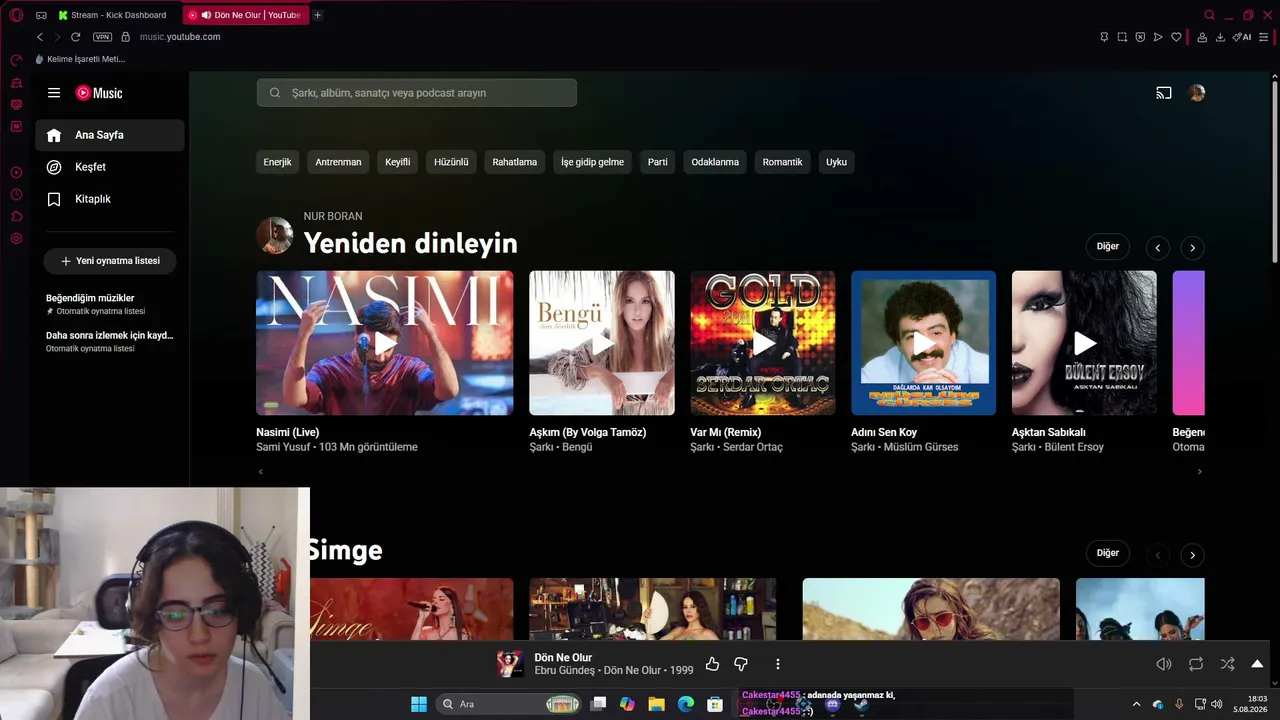This screenshot has width=1280, height=720.
Task: Click Diğer in the Simge section
Action: (x=1108, y=554)
